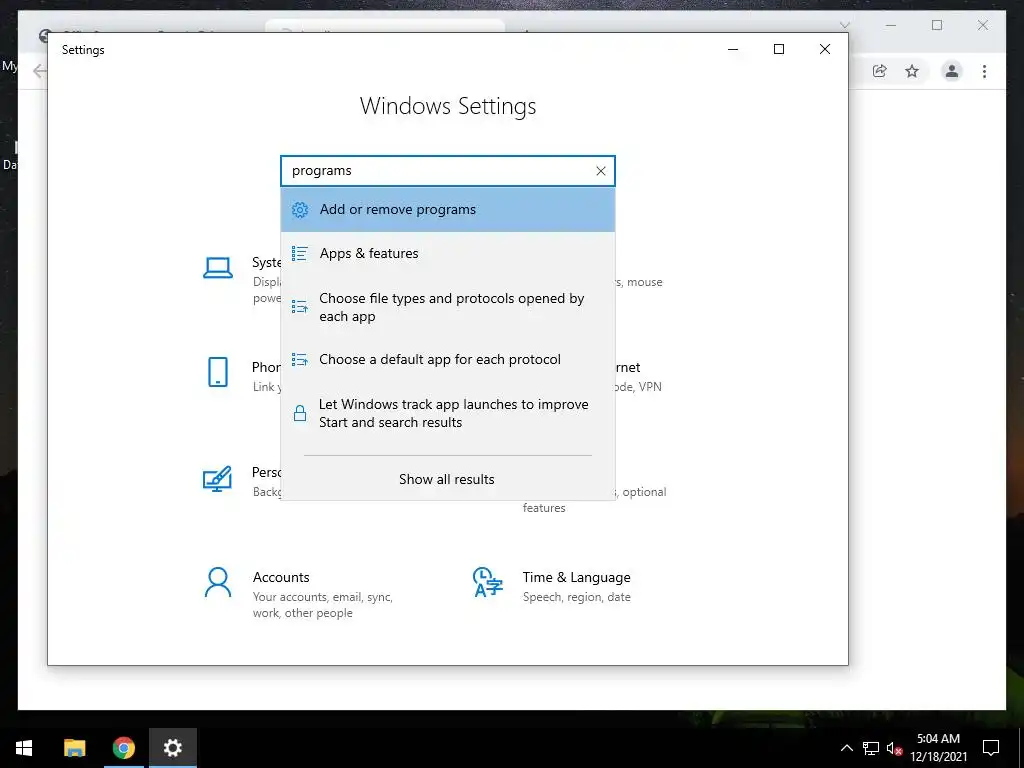Open Google Chrome from the taskbar
Screen dimensions: 1024x768
pos(123,748)
